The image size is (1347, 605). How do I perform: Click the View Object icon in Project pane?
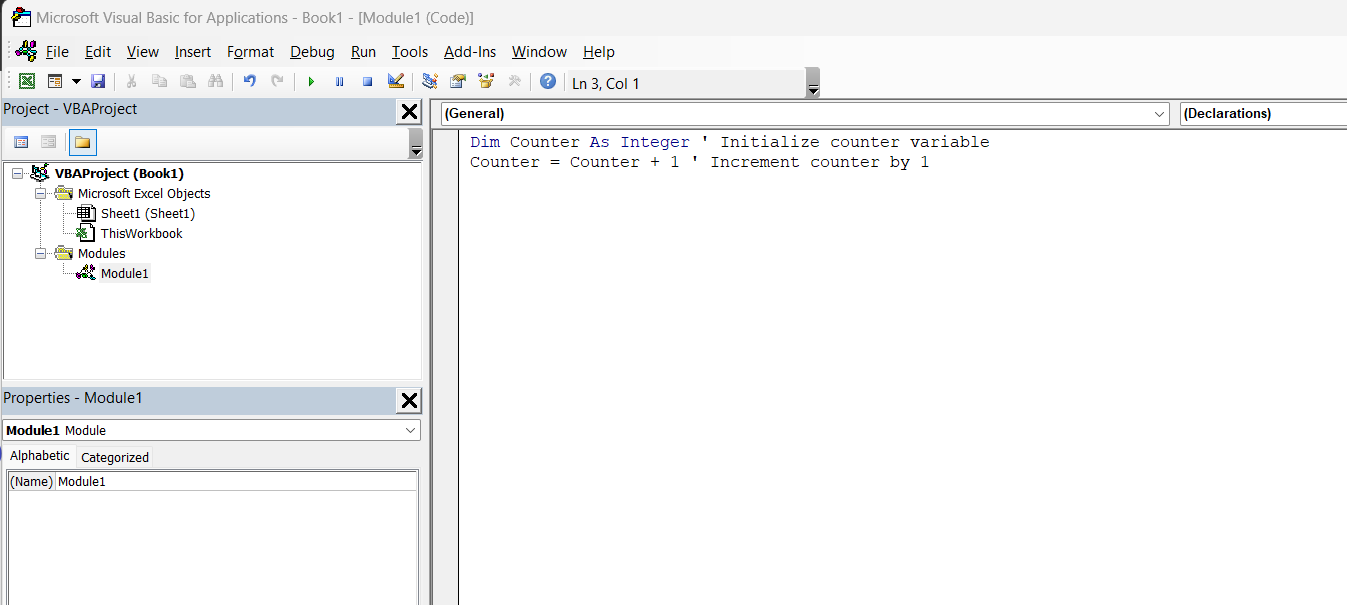point(48,142)
